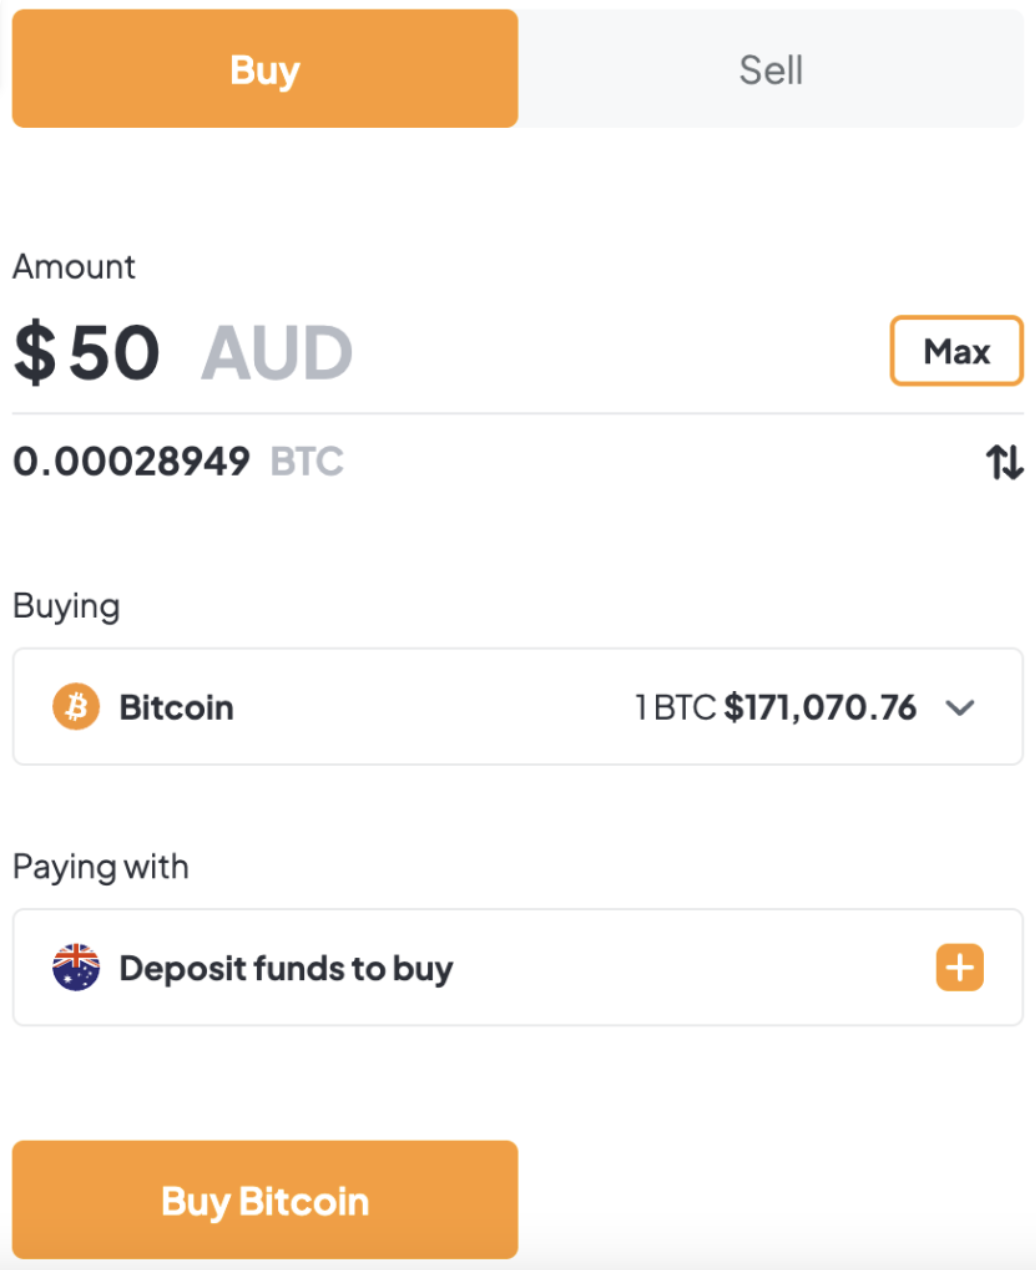The height and width of the screenshot is (1270, 1036).
Task: Click the swap currency arrows icon
Action: click(x=1005, y=463)
